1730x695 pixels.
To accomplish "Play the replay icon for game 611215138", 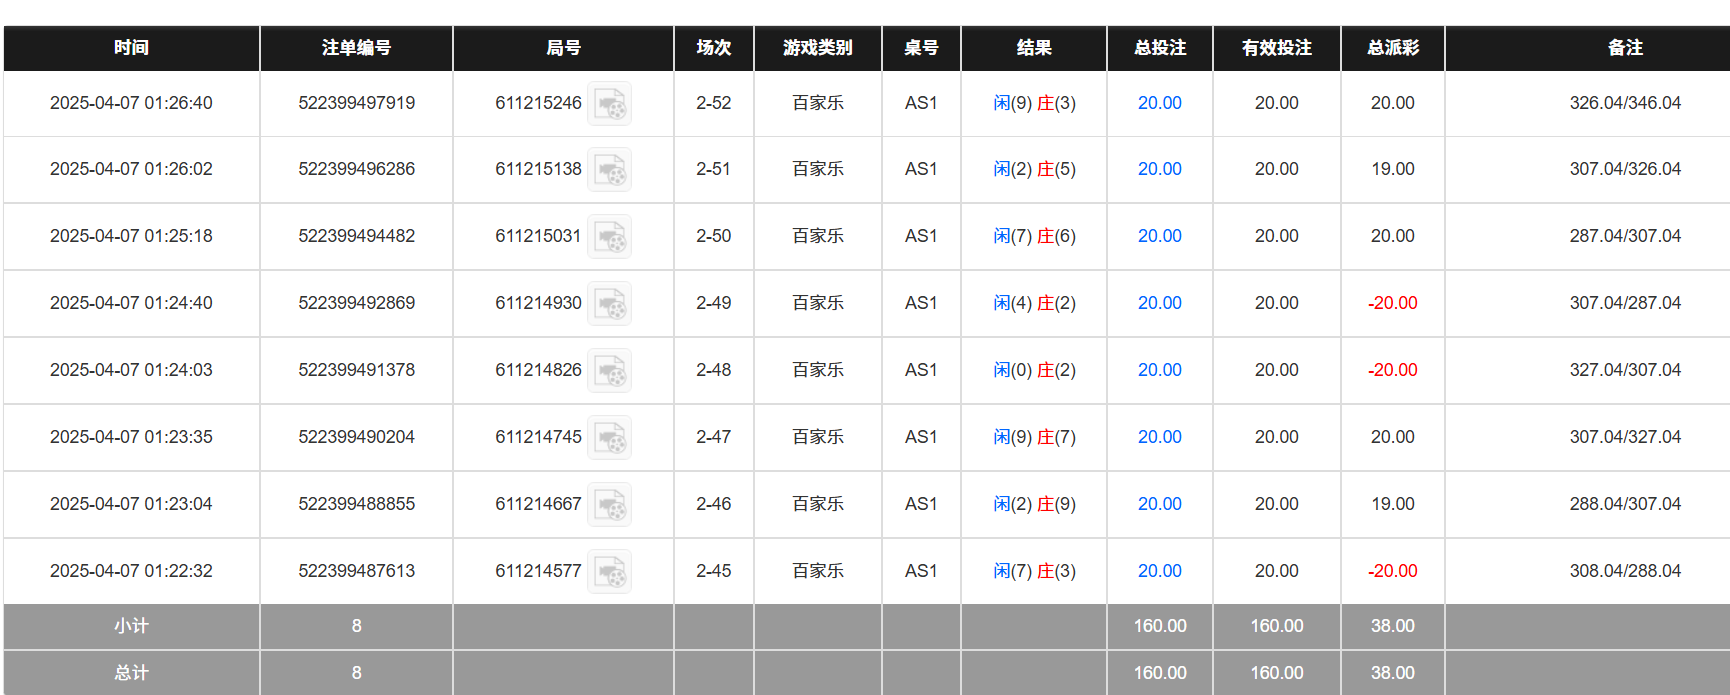I will 610,170.
